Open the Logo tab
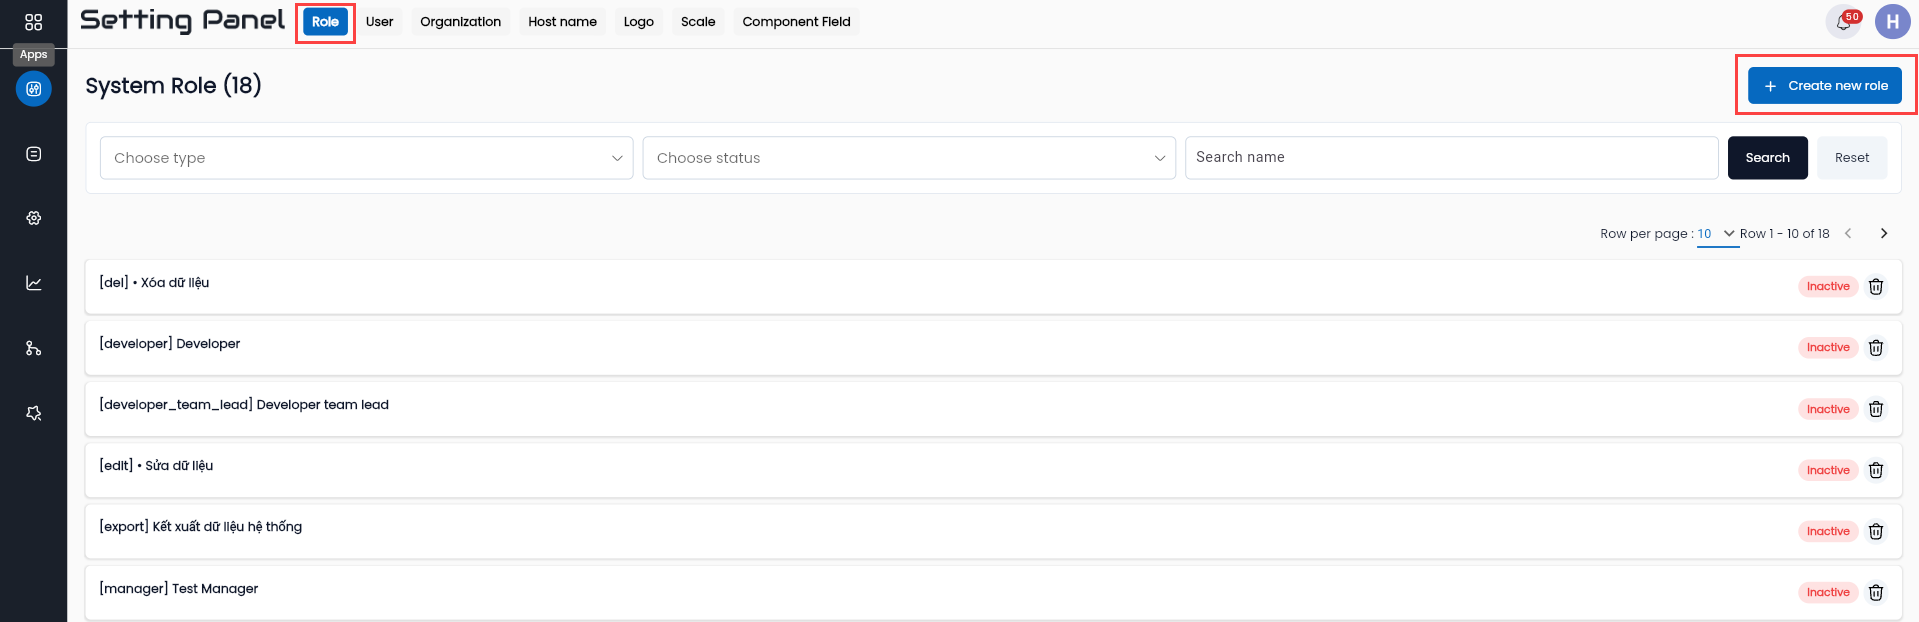1919x622 pixels. point(638,22)
